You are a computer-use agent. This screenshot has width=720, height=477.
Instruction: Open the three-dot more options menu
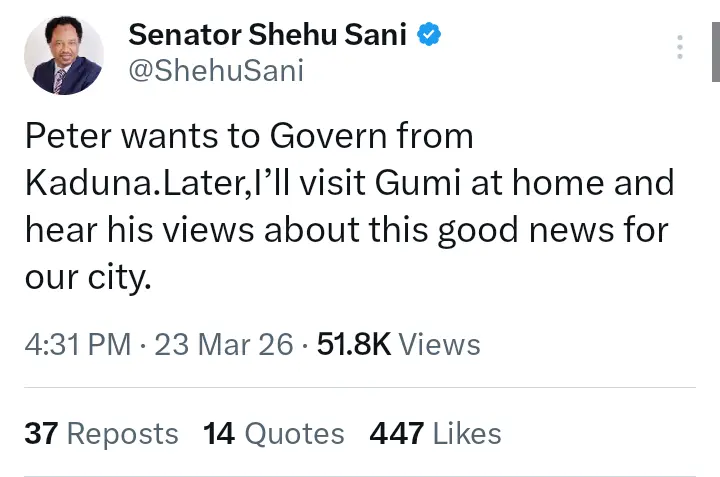(x=680, y=47)
